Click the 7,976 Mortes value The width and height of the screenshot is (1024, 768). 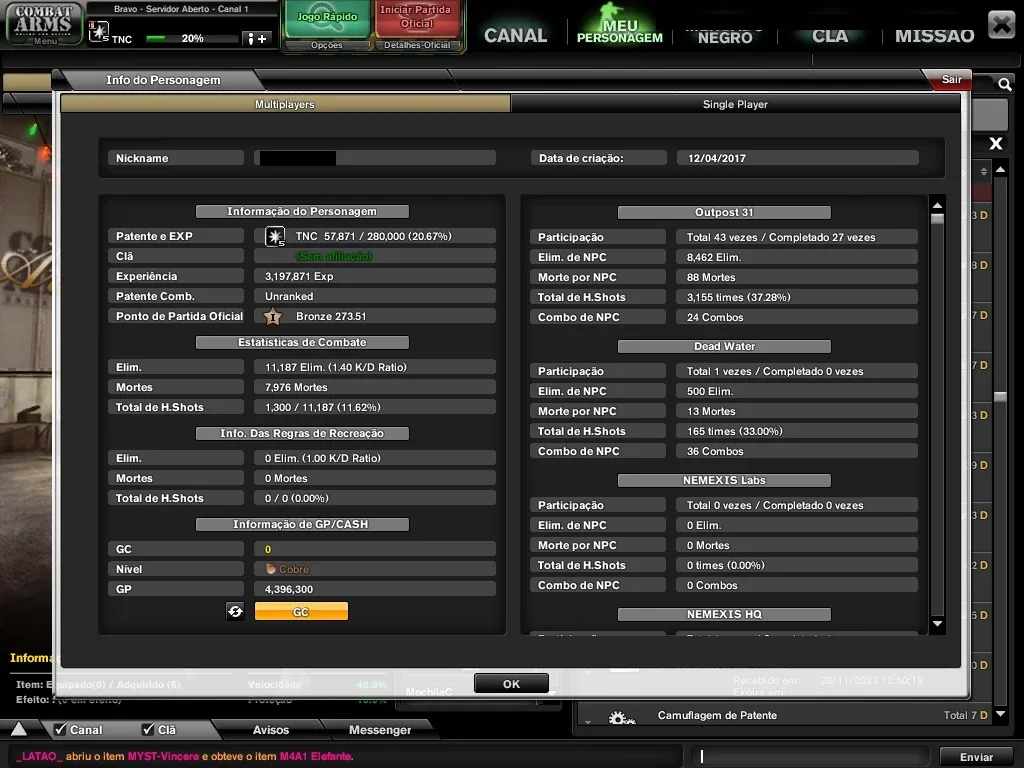(x=296, y=387)
